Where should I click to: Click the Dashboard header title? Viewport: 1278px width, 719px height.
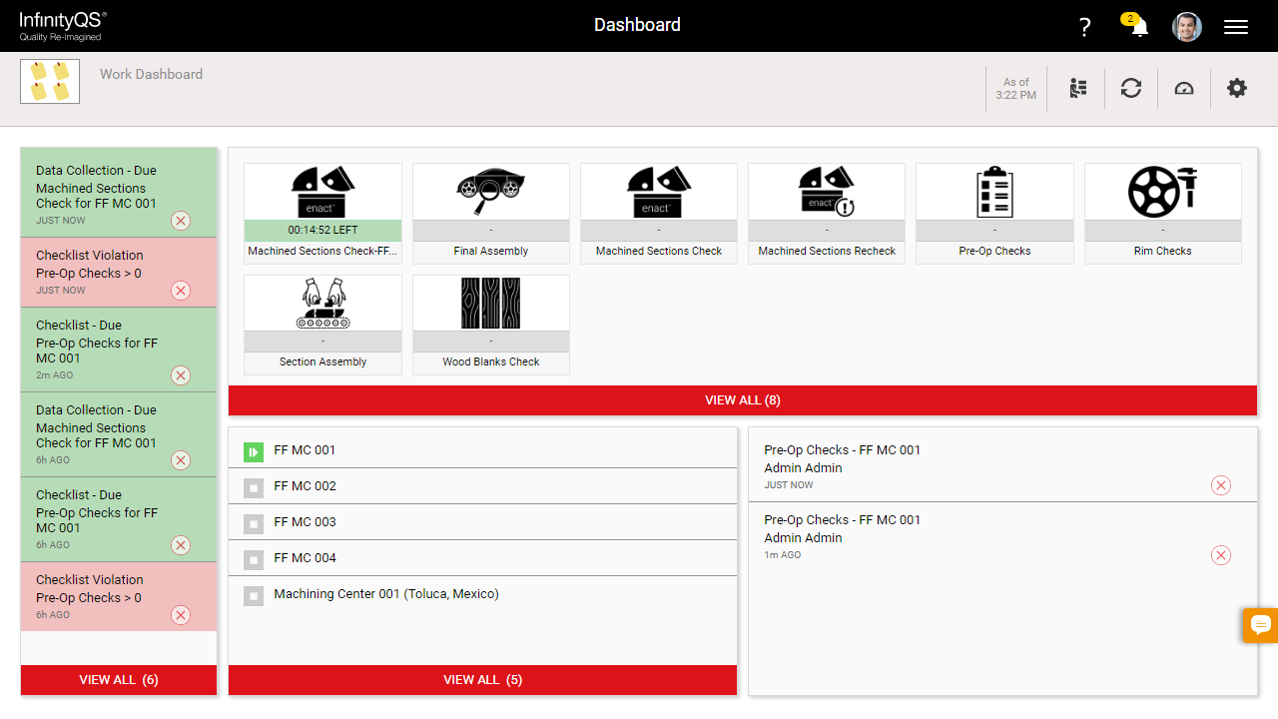(x=637, y=25)
